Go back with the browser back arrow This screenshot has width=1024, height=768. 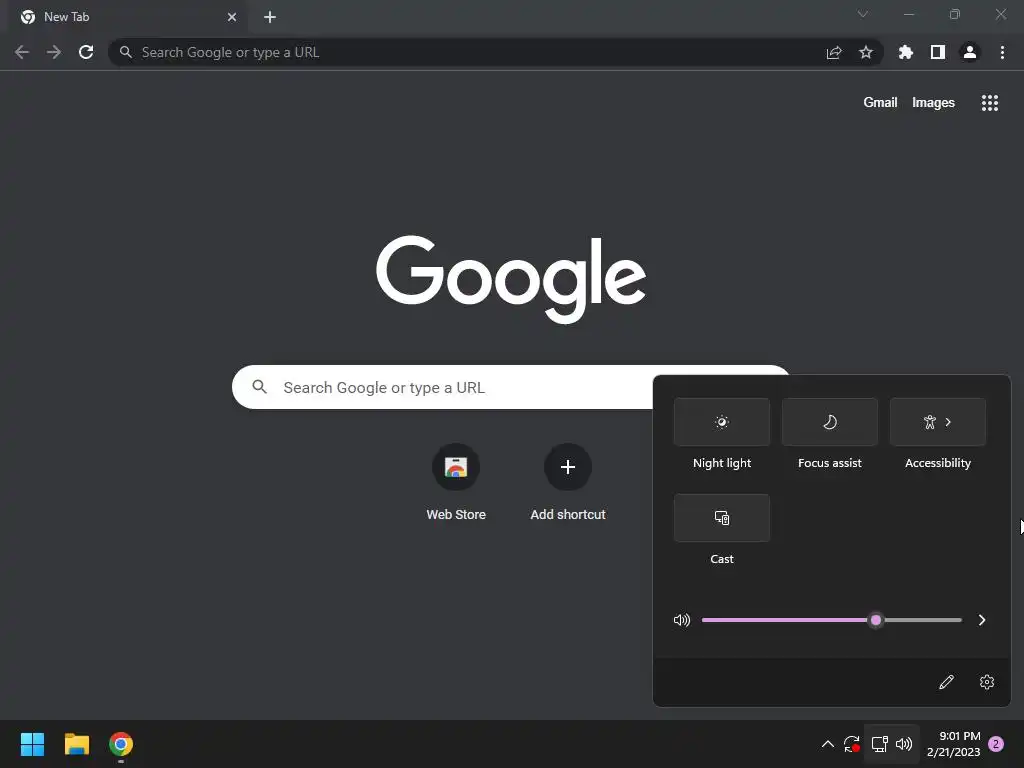(x=22, y=52)
